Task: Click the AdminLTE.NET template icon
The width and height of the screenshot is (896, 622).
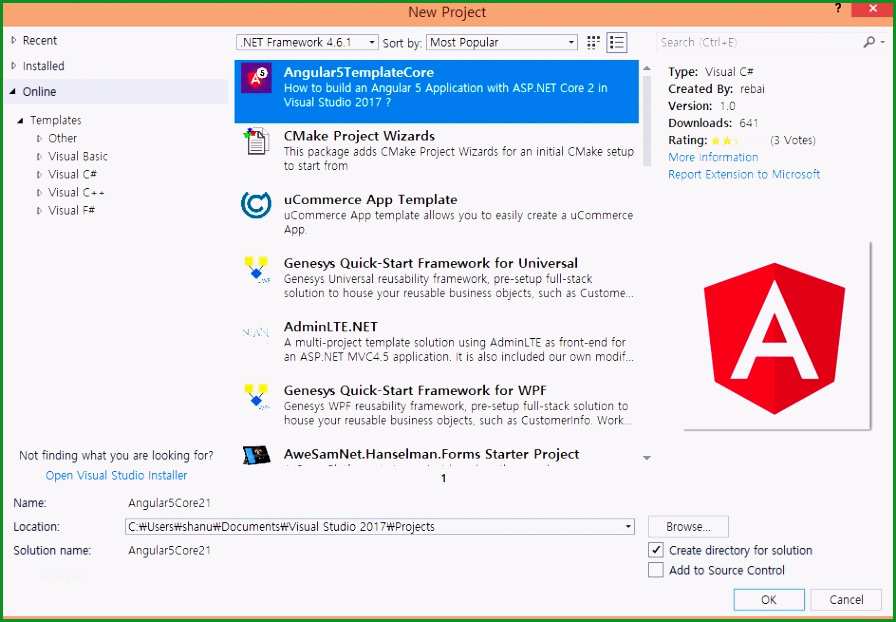Action: click(x=256, y=332)
